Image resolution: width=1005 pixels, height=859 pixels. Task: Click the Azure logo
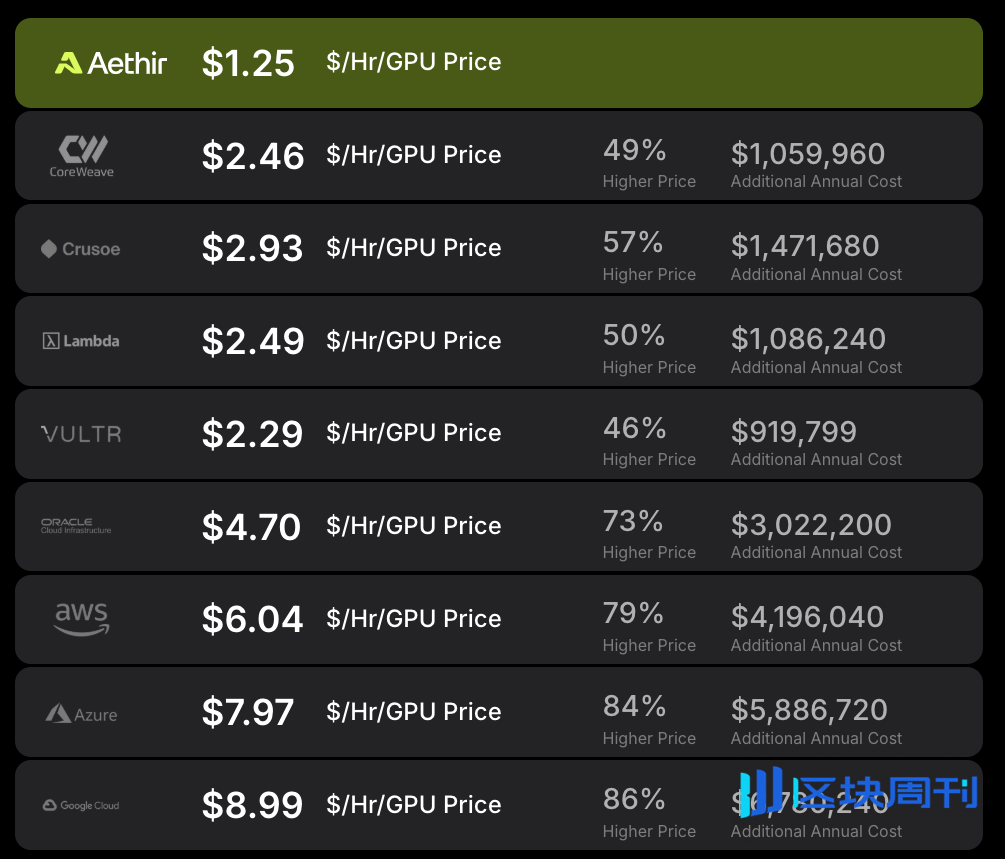81,714
